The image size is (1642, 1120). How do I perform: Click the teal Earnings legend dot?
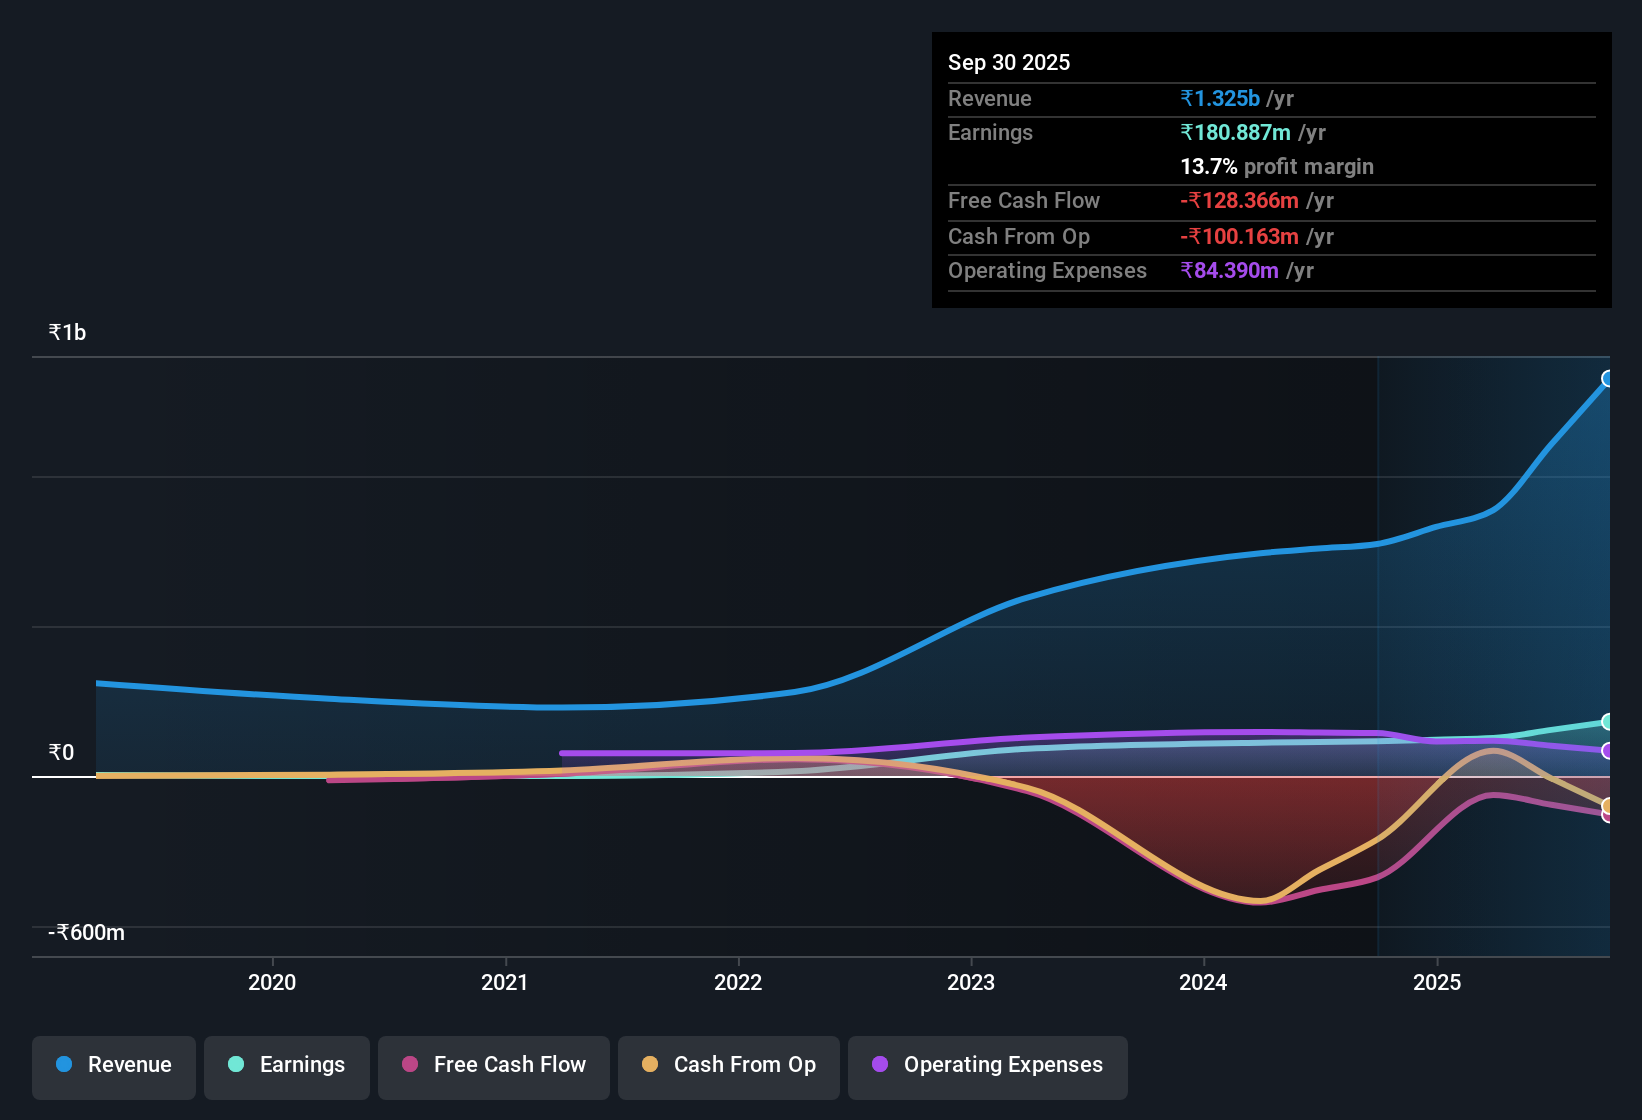click(x=235, y=1065)
